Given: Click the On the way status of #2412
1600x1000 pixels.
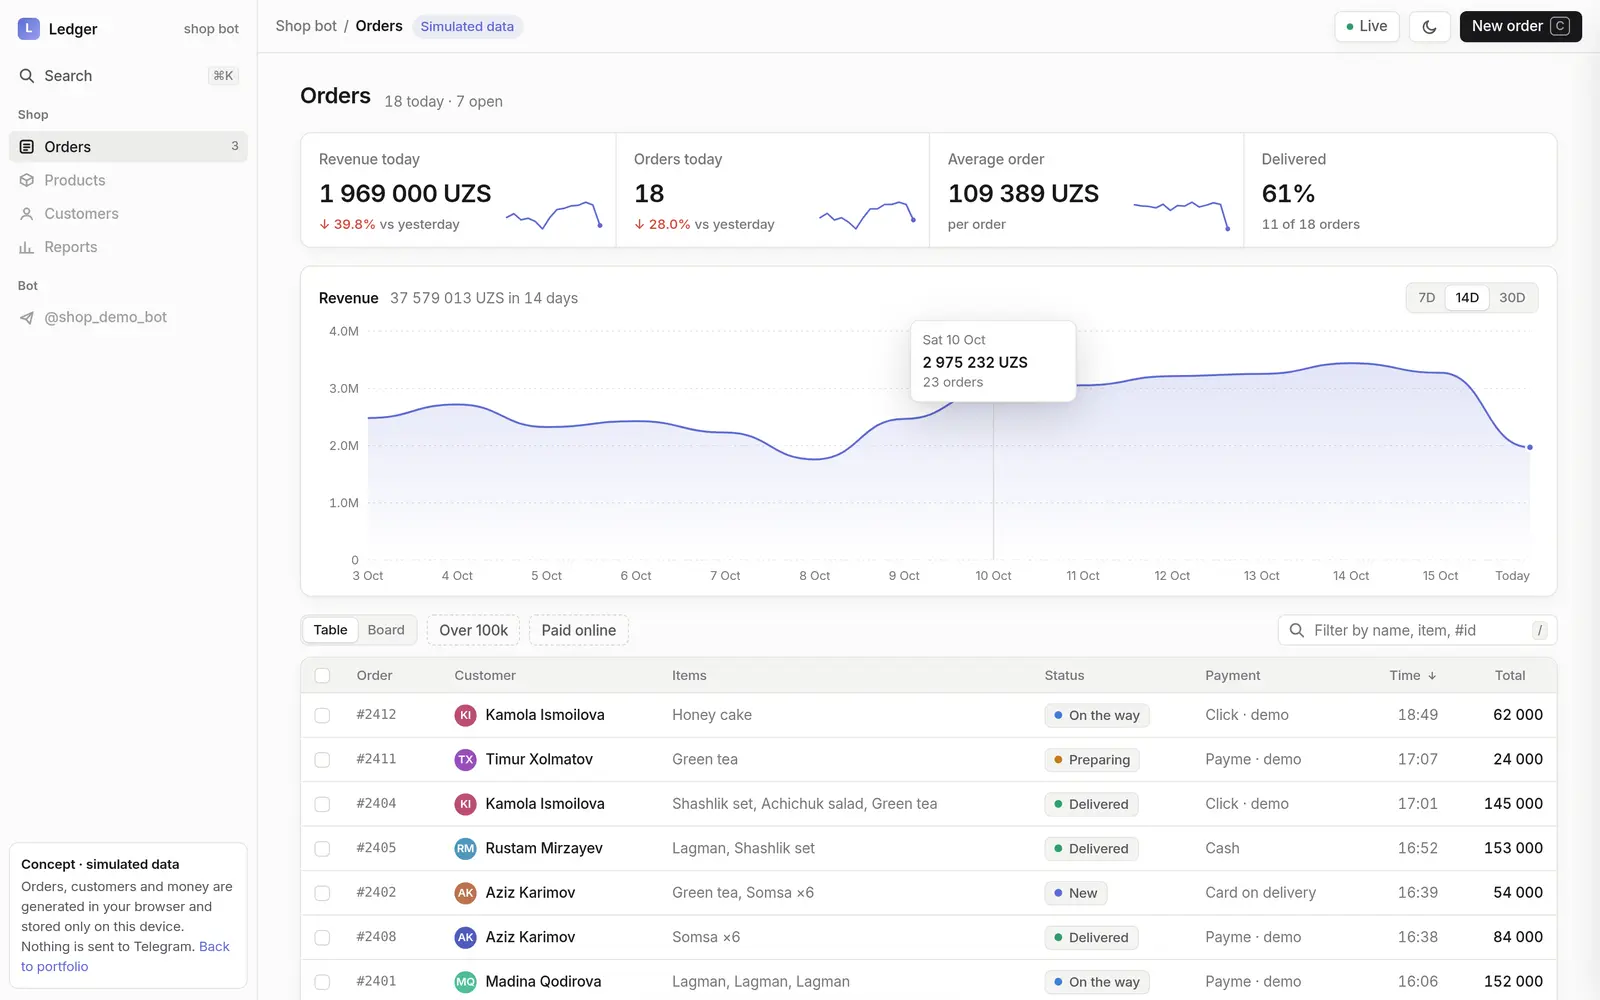Looking at the screenshot, I should pos(1096,716).
